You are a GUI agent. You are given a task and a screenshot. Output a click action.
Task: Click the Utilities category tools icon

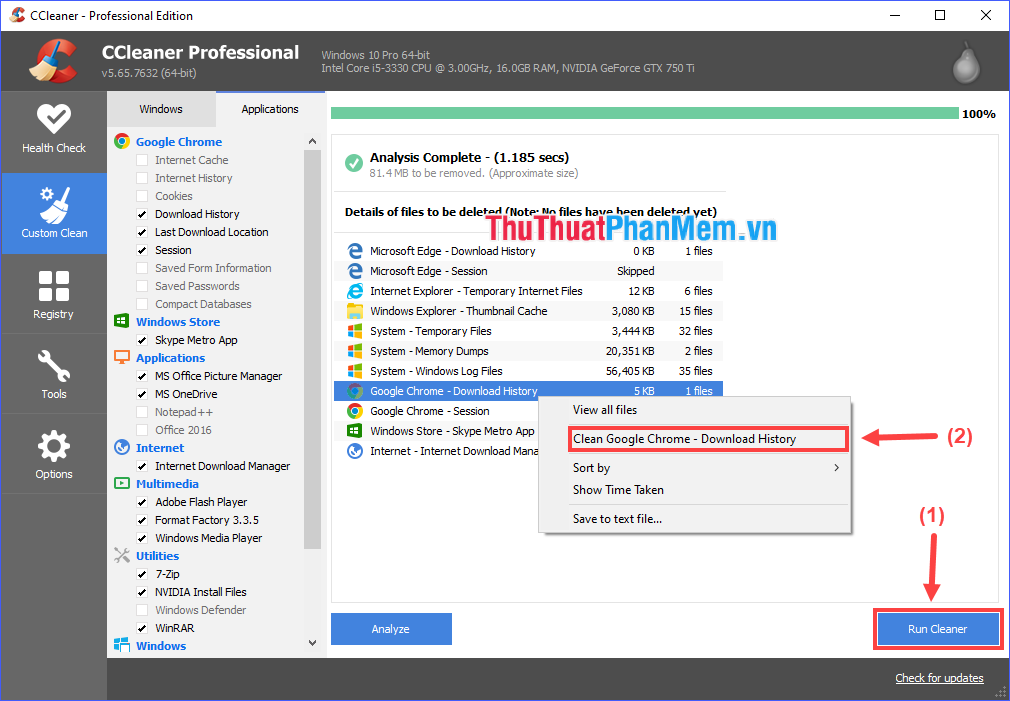[x=122, y=555]
